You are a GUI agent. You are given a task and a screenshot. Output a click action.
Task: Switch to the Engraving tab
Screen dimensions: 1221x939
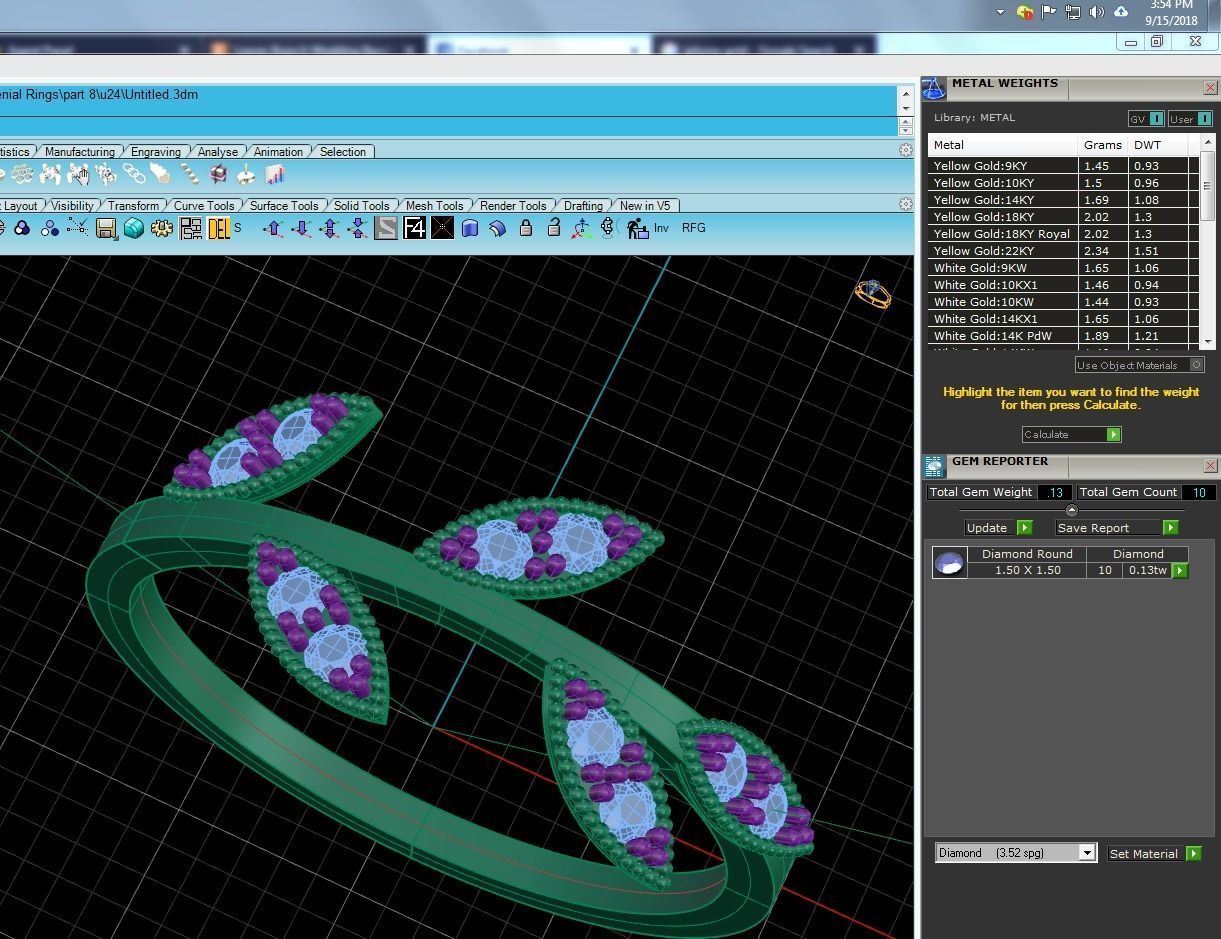156,152
